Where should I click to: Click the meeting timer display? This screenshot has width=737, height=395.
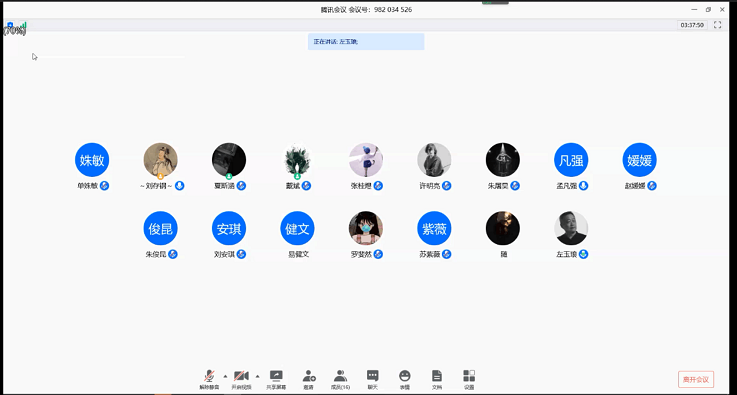[692, 25]
